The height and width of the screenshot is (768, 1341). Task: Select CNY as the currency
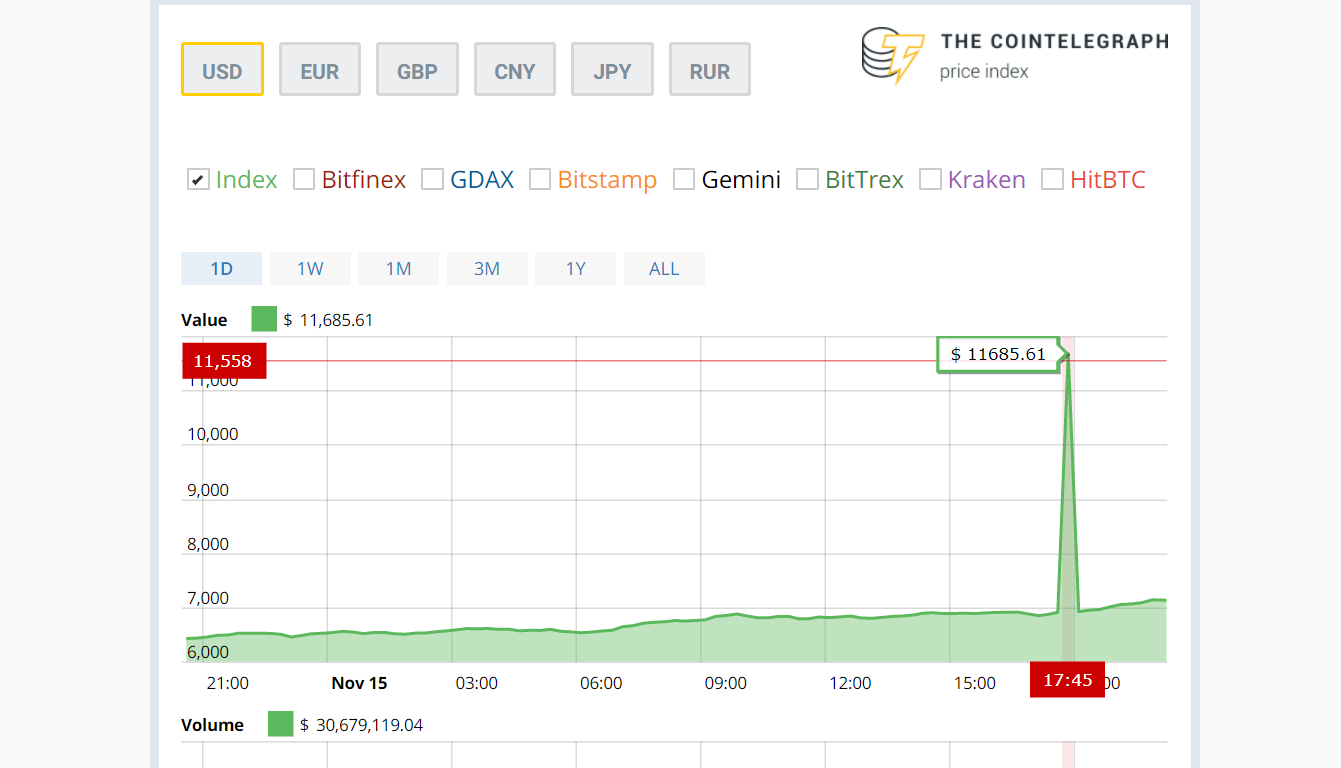(x=515, y=70)
